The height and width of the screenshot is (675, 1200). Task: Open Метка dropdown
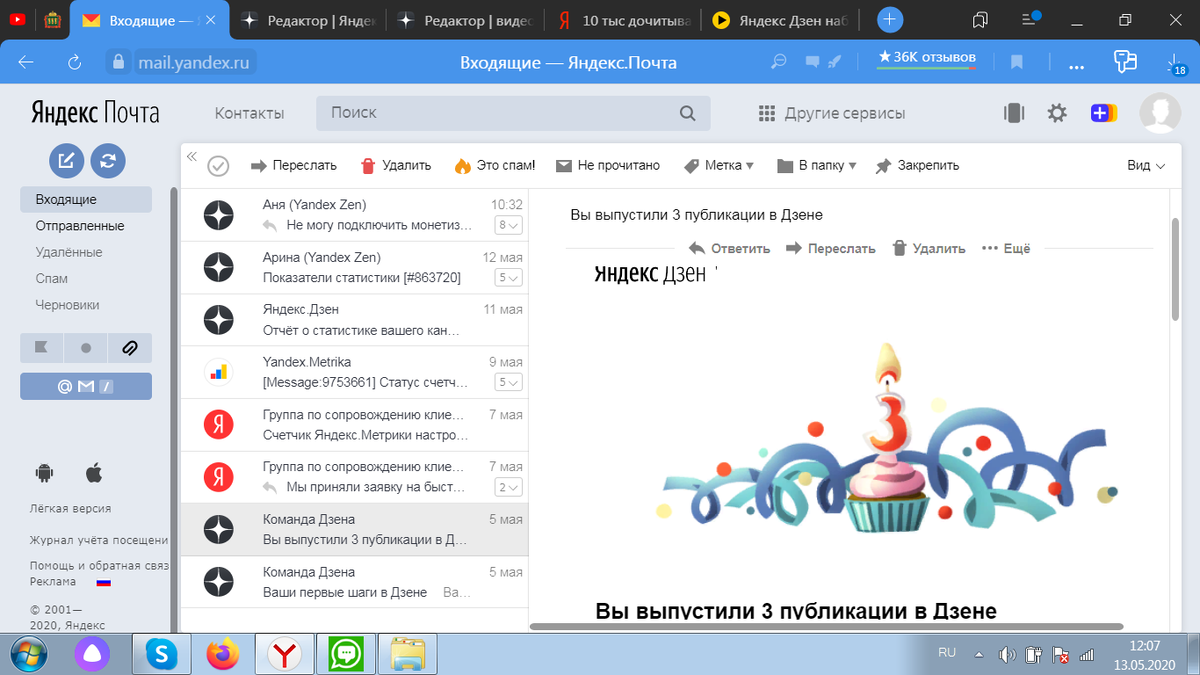click(718, 166)
